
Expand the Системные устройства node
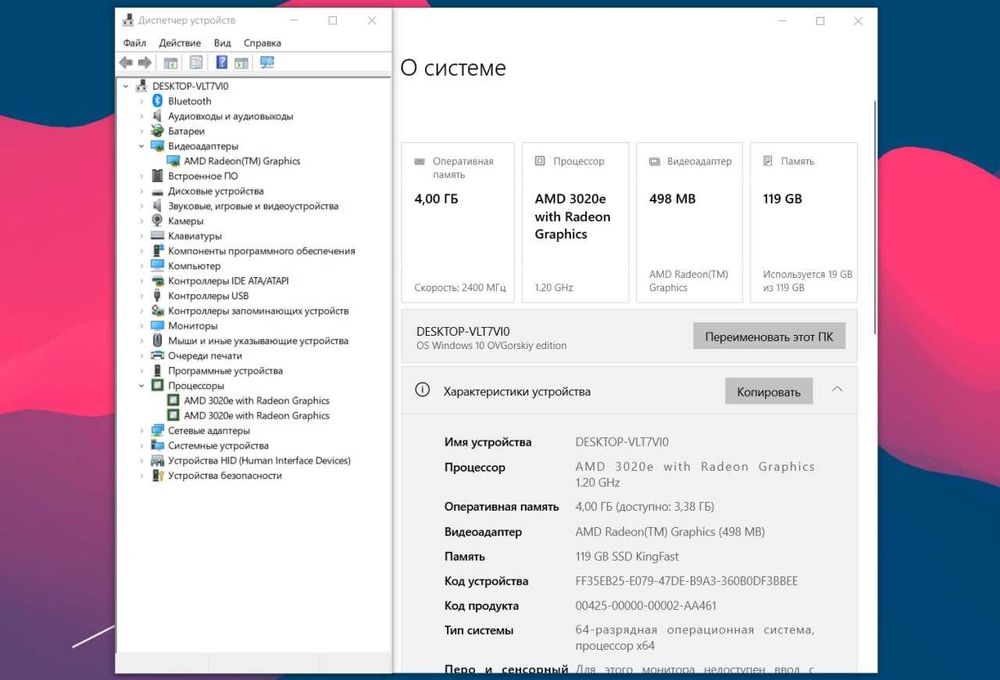click(x=142, y=445)
